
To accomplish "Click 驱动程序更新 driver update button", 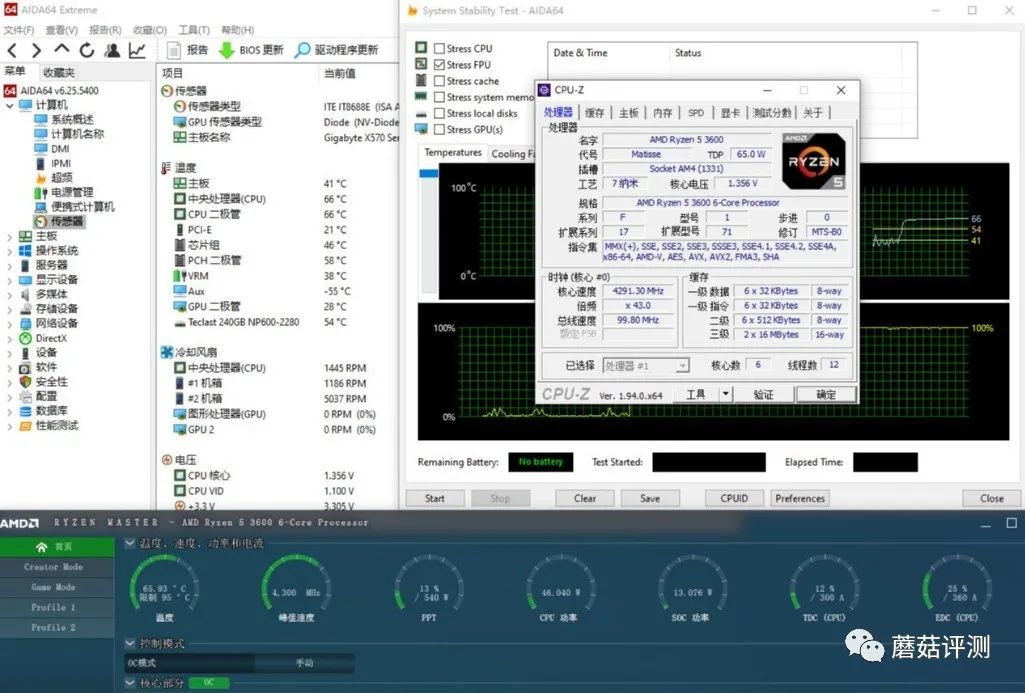I will click(337, 50).
